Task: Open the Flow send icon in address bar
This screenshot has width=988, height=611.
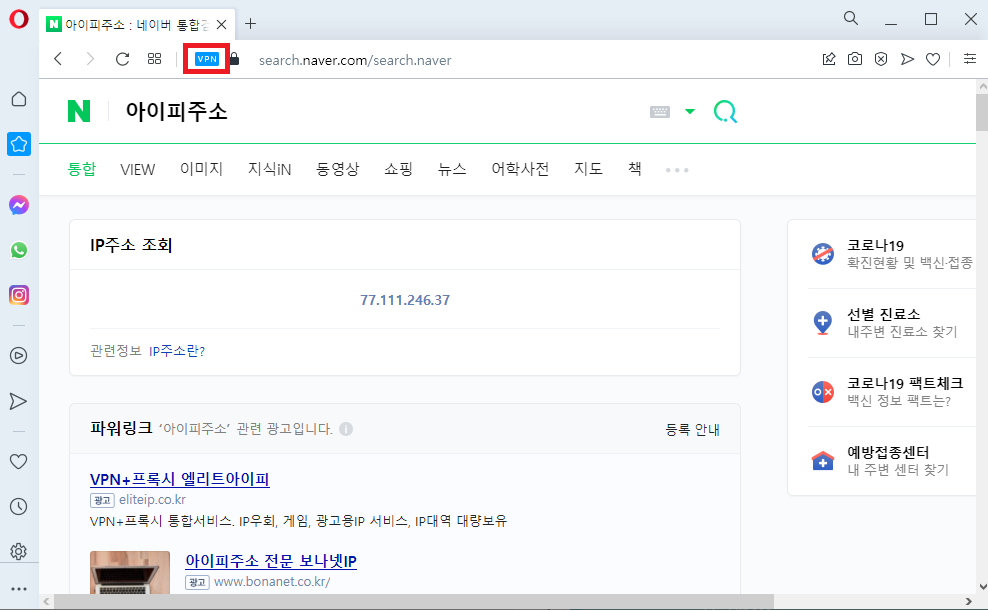Action: pos(907,59)
